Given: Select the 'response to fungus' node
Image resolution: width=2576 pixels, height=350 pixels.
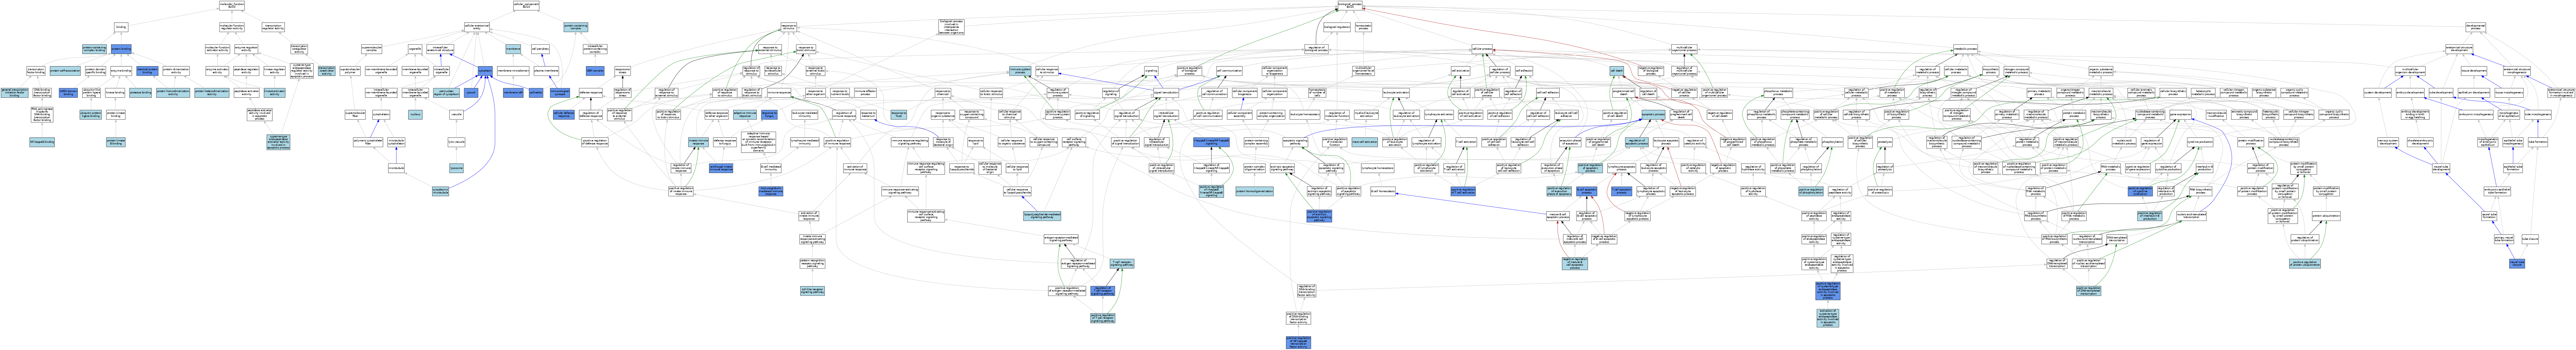Looking at the screenshot, I should [x=769, y=115].
